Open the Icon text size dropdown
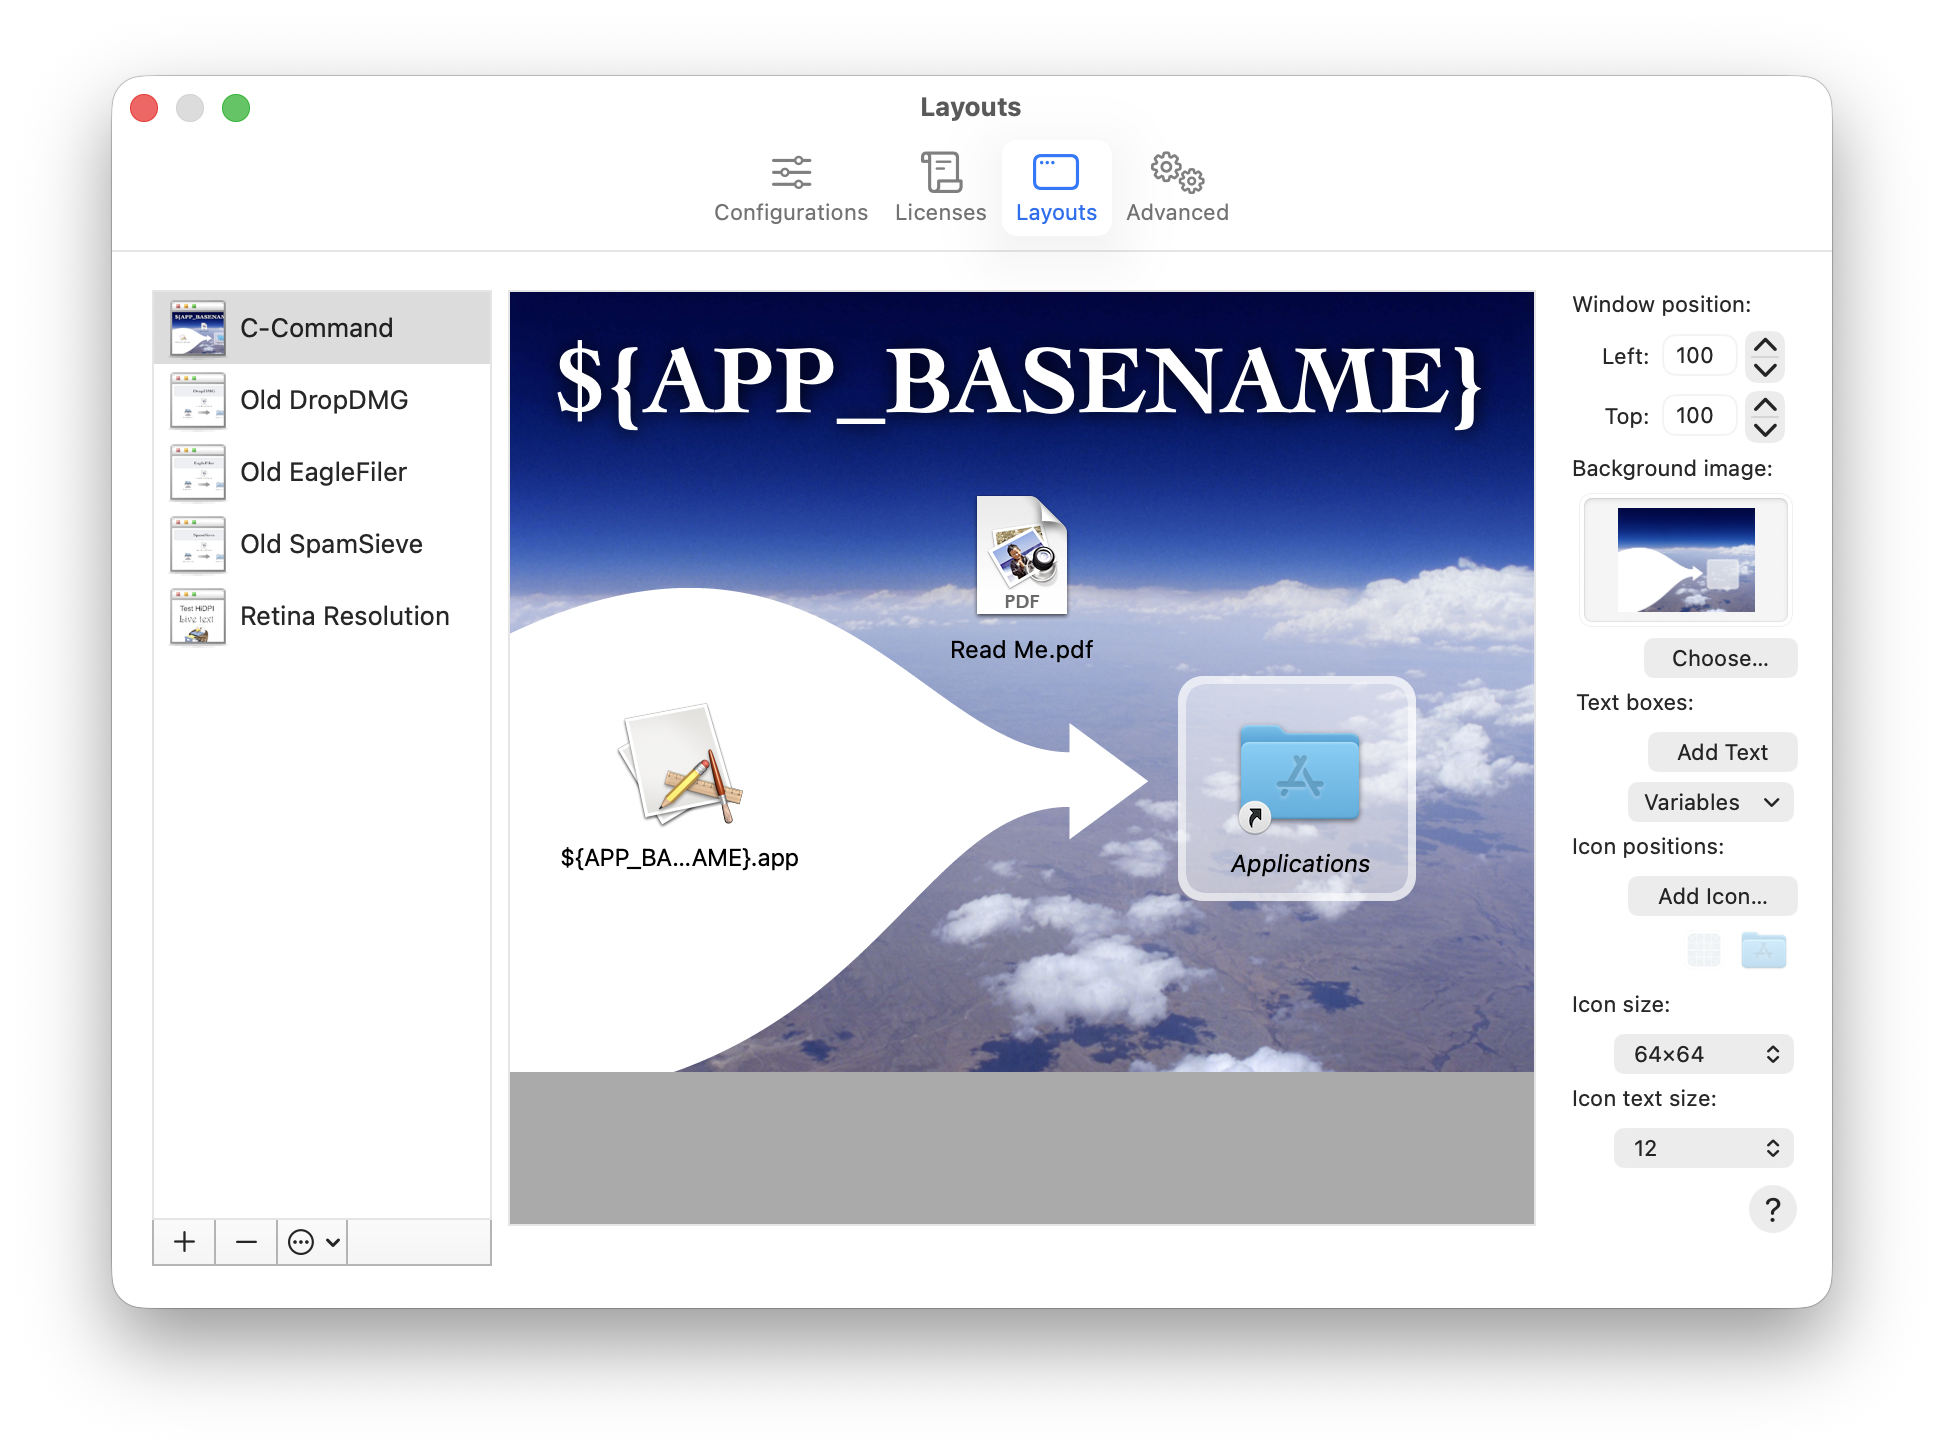Screen dimensions: 1944x1456 coord(1703,1147)
